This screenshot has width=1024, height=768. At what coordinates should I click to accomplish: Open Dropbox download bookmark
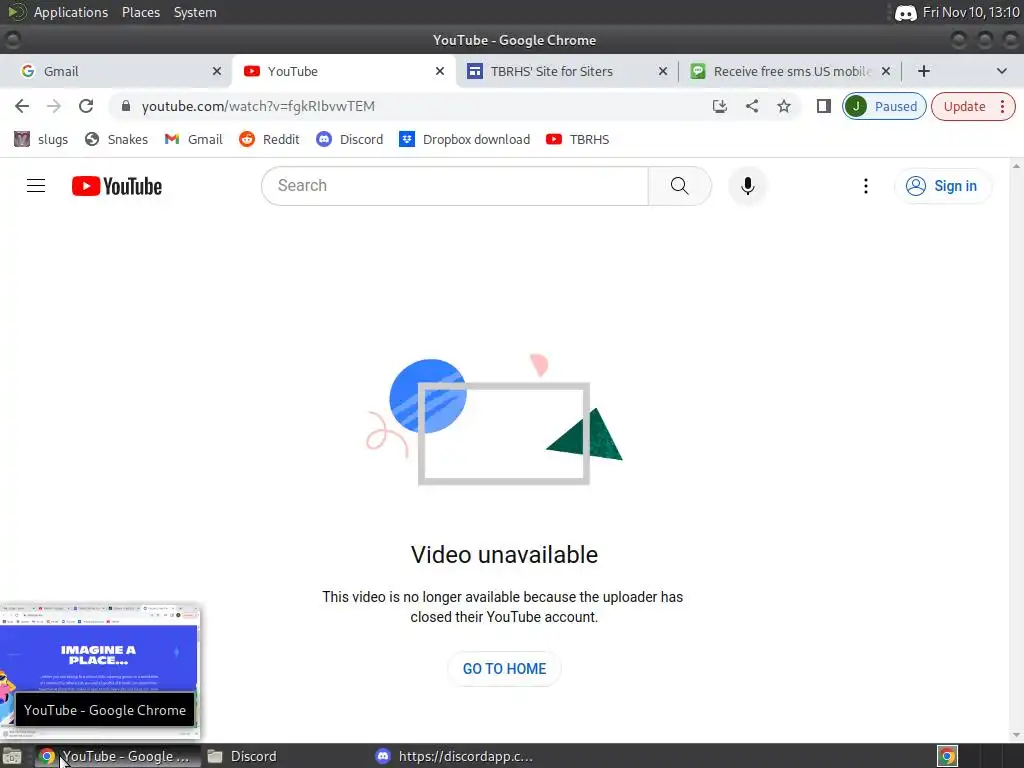click(x=464, y=139)
